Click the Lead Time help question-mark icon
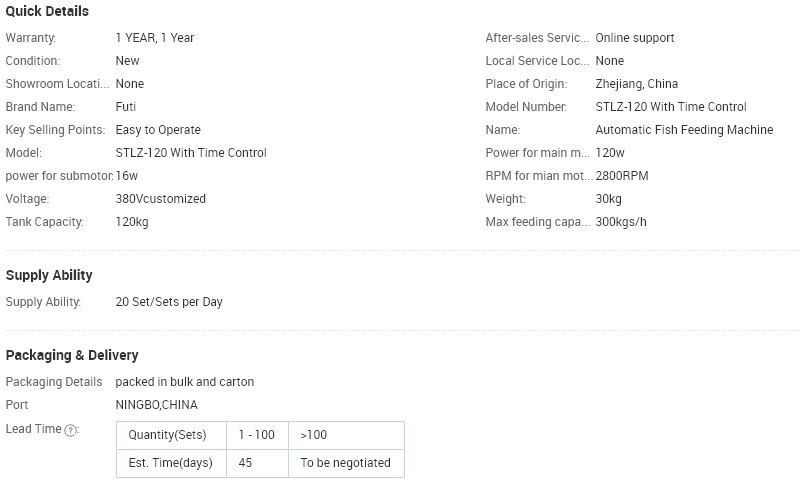 [x=71, y=430]
